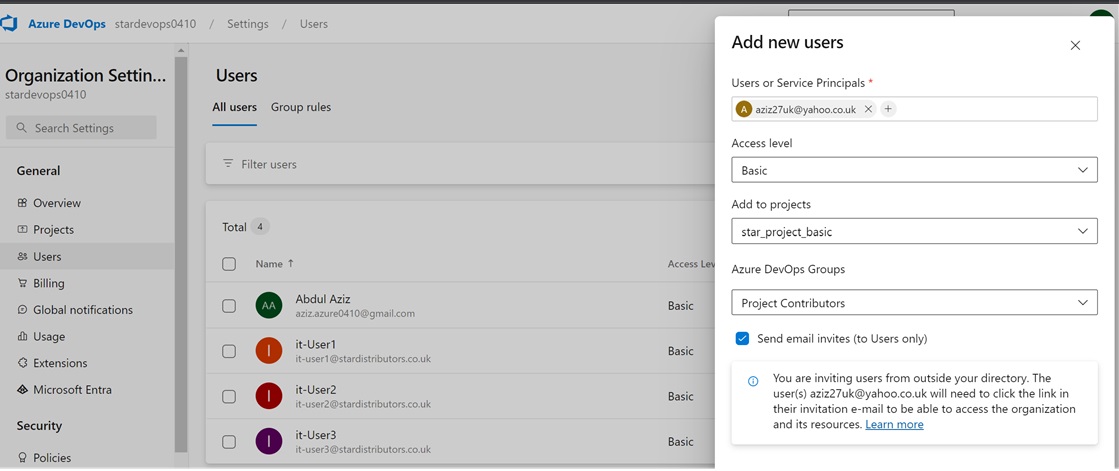Open the Add to projects dropdown
The height and width of the screenshot is (471, 1119).
tap(914, 231)
